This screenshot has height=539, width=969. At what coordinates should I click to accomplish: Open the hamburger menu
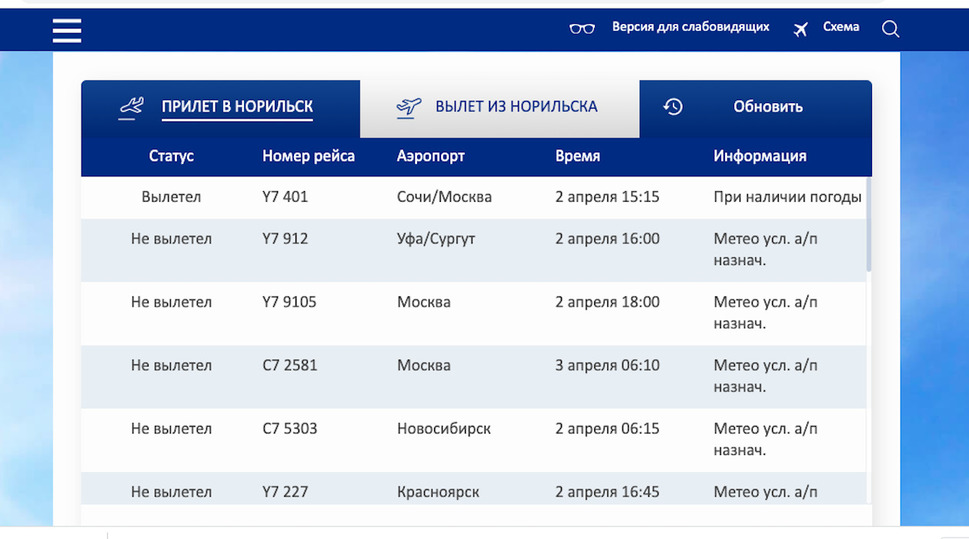coord(67,30)
